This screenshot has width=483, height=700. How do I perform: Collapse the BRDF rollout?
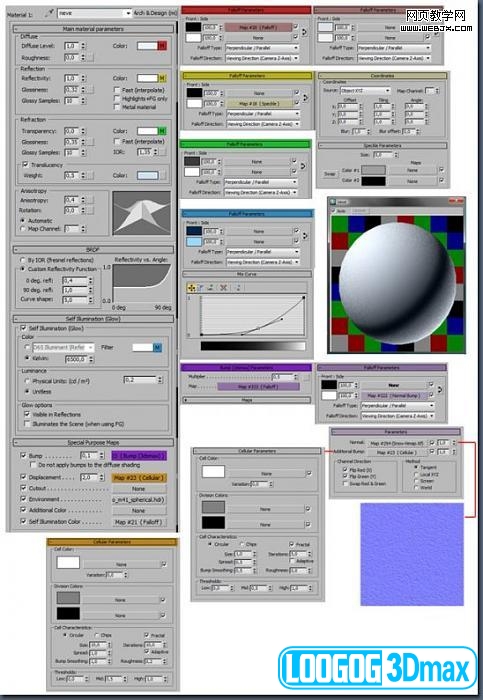(93, 250)
